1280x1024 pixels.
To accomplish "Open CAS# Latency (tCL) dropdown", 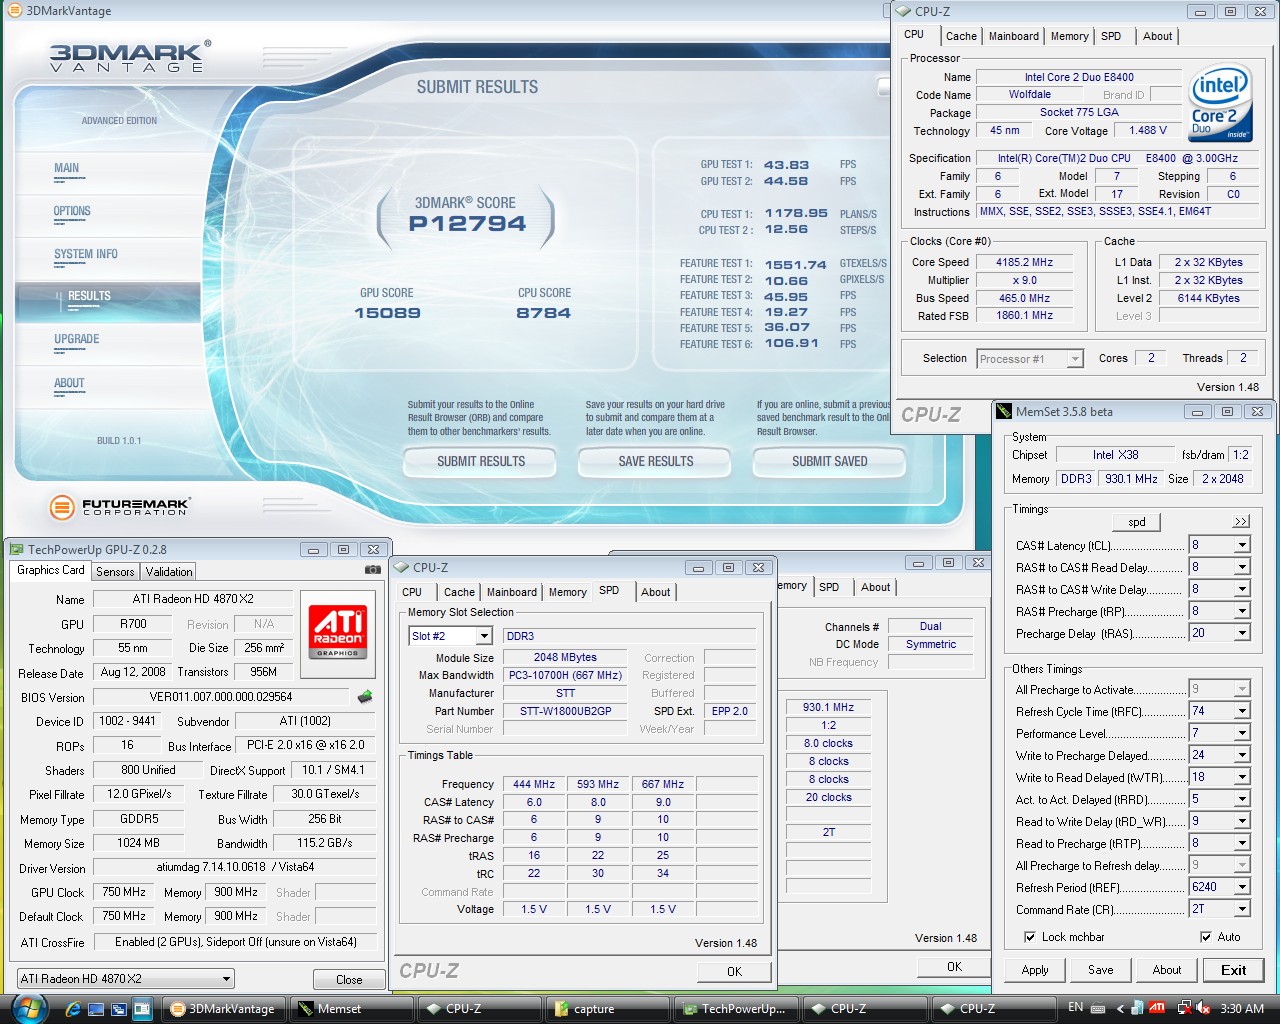I will point(1242,545).
